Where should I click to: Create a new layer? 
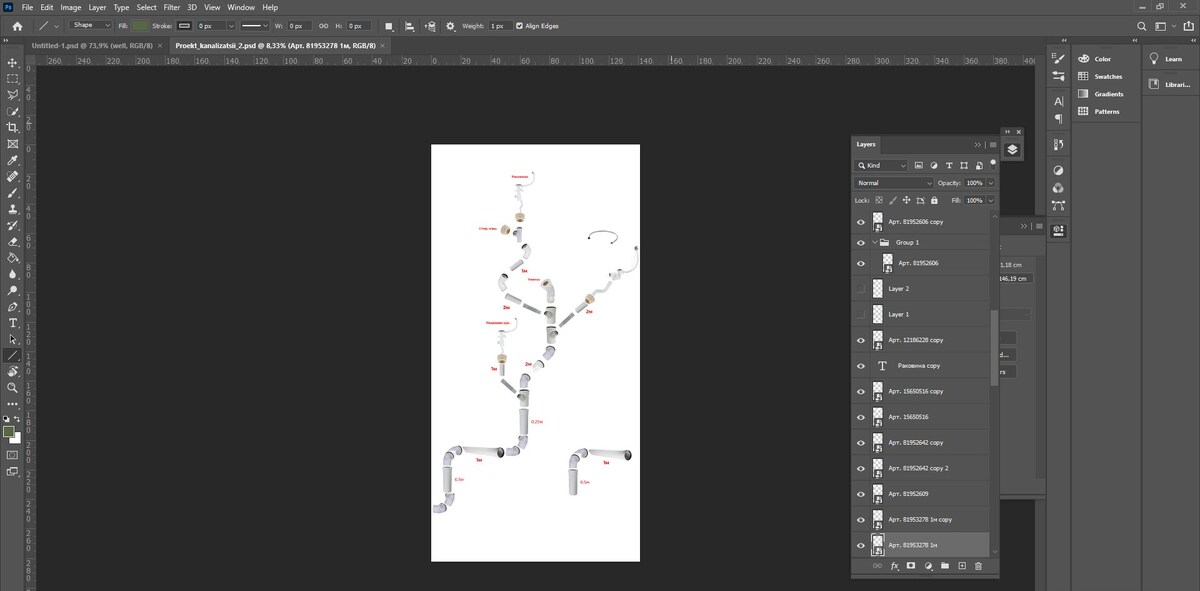(x=962, y=566)
